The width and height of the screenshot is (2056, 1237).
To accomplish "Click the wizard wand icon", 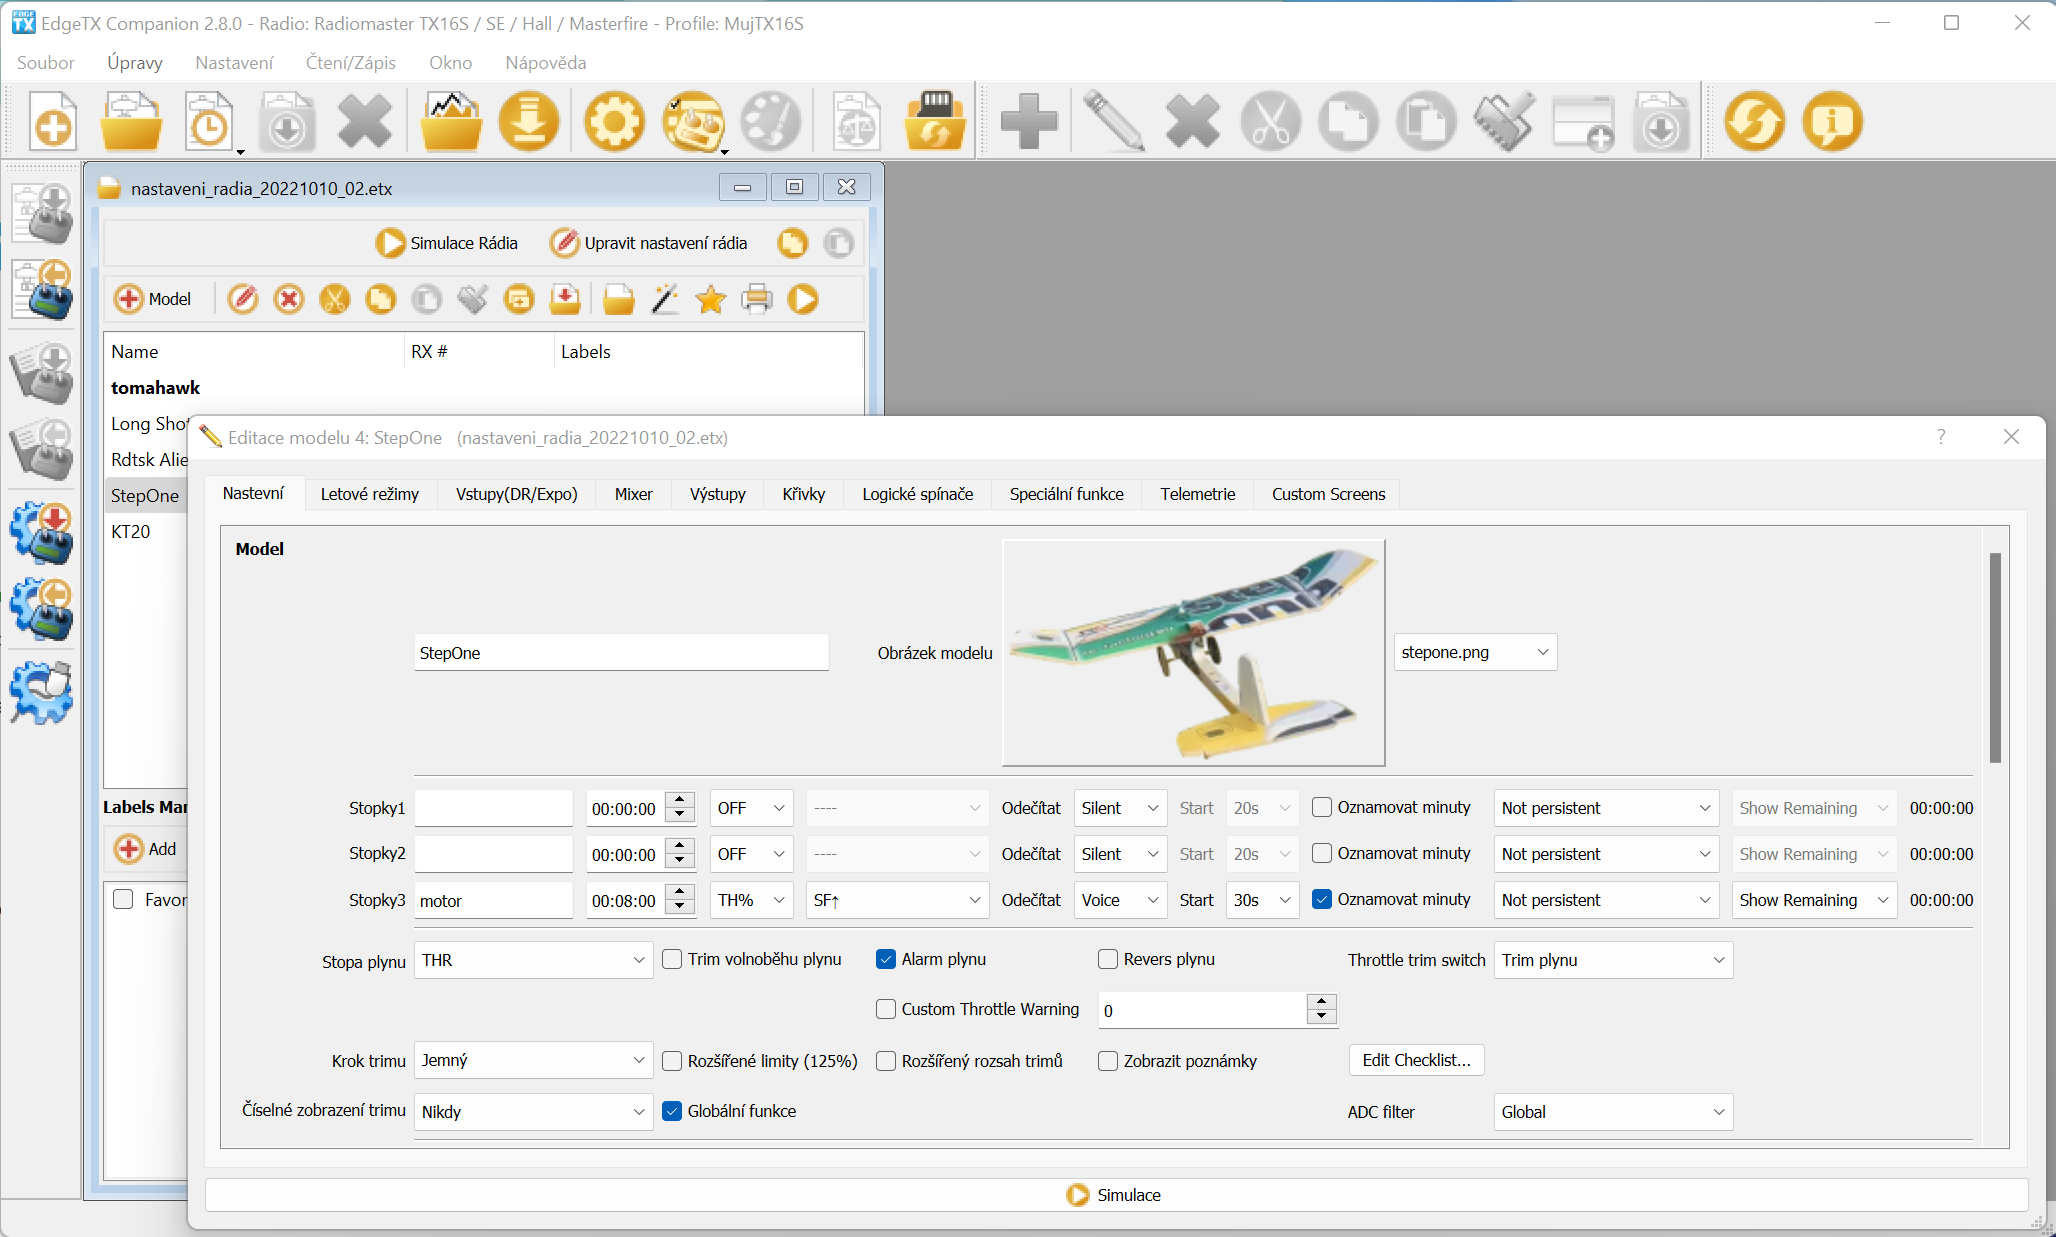I will 665,299.
